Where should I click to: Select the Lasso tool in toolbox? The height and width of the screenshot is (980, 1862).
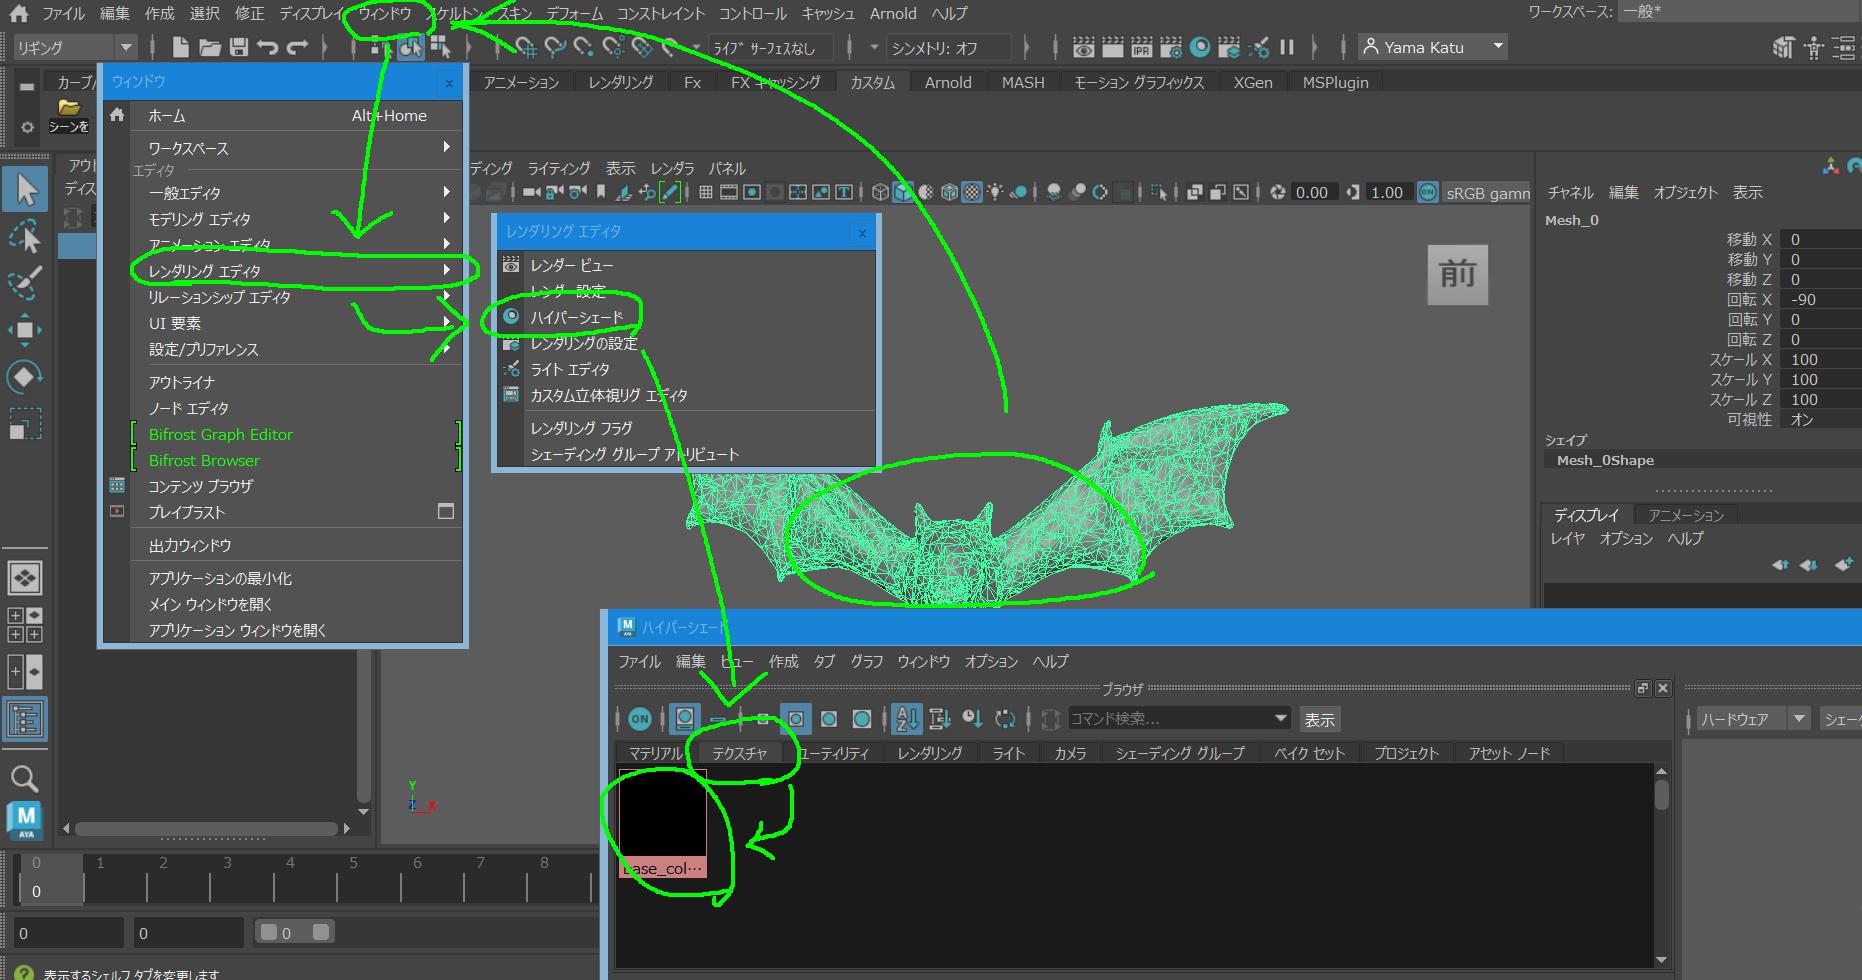click(x=25, y=237)
